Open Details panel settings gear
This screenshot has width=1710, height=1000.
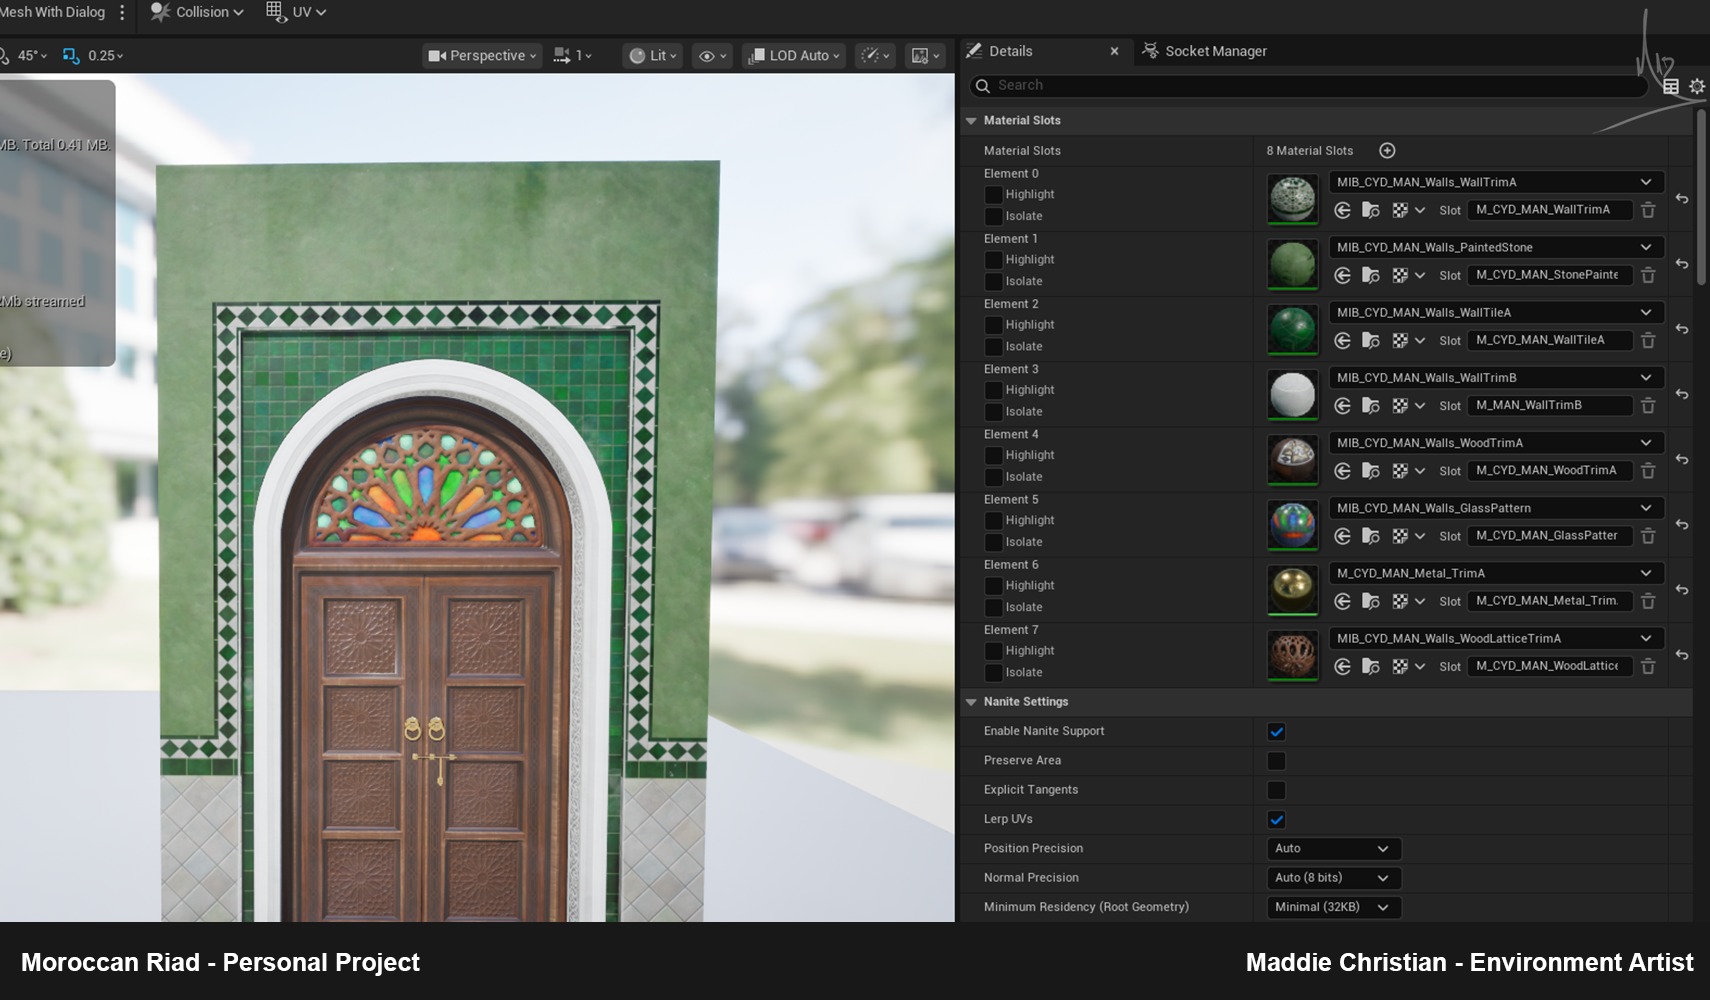[1697, 86]
